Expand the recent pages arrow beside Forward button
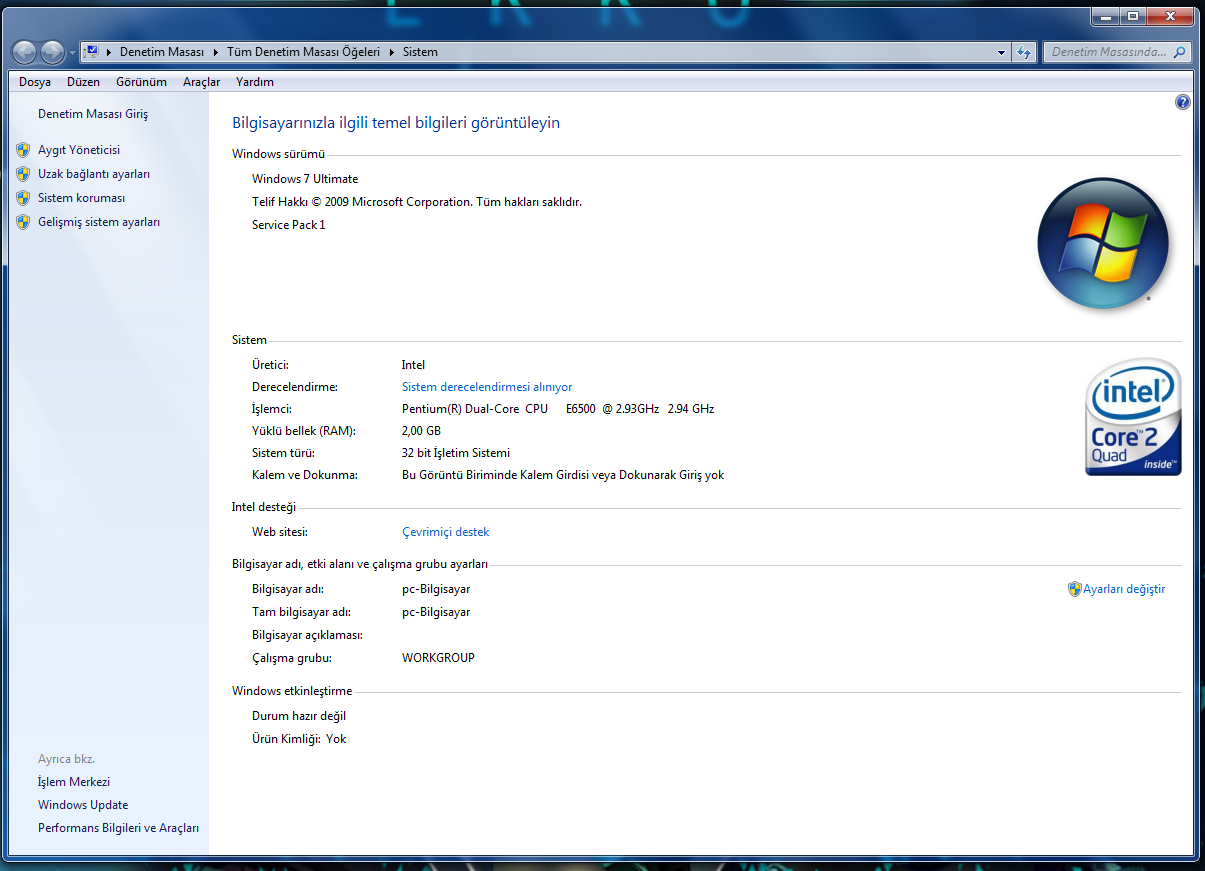 (72, 52)
